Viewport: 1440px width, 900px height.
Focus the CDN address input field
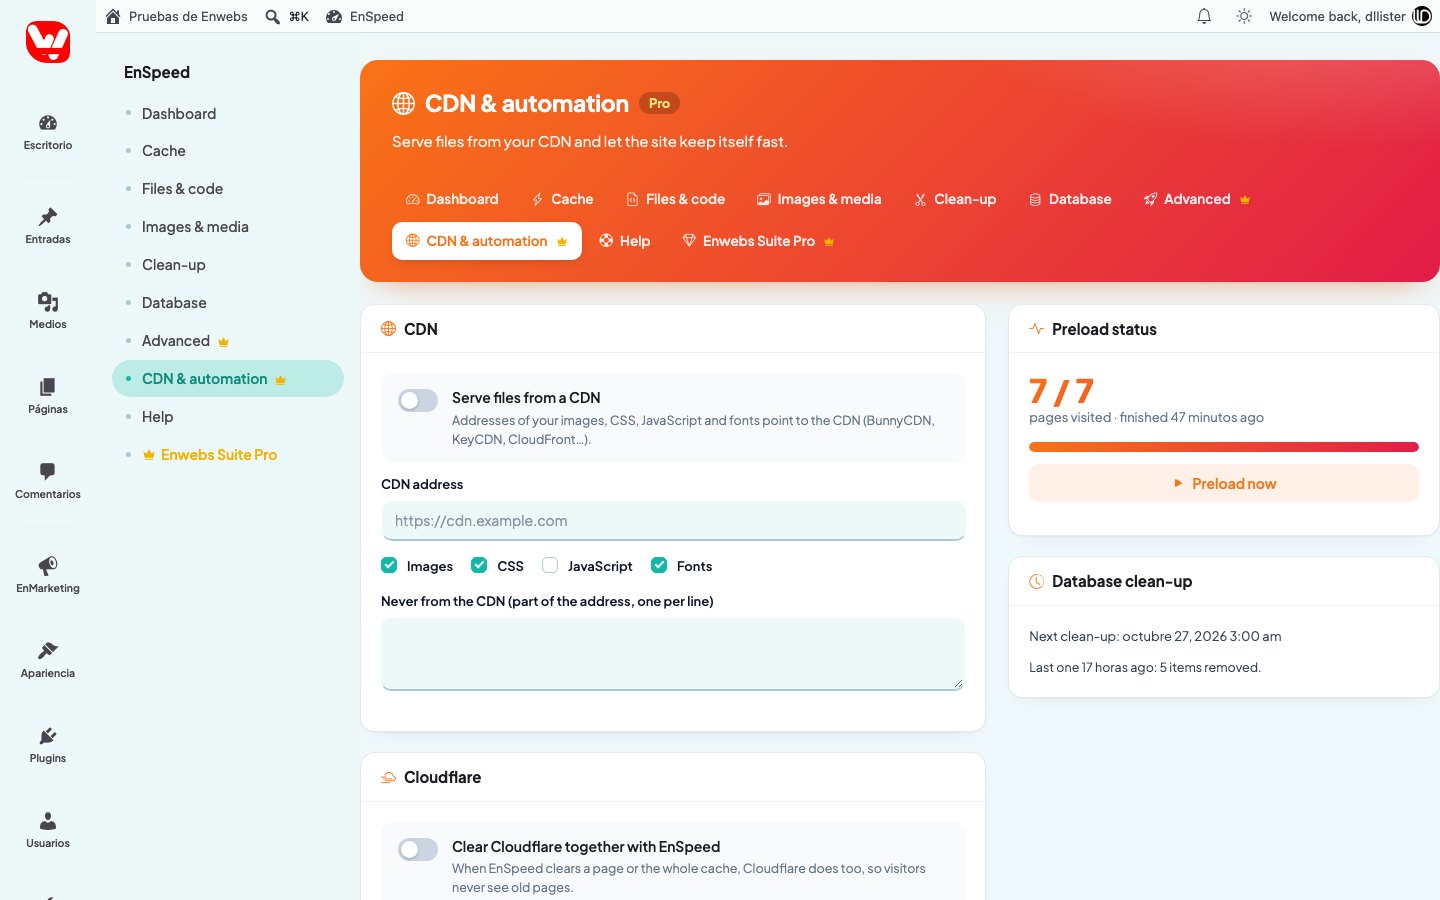click(673, 521)
